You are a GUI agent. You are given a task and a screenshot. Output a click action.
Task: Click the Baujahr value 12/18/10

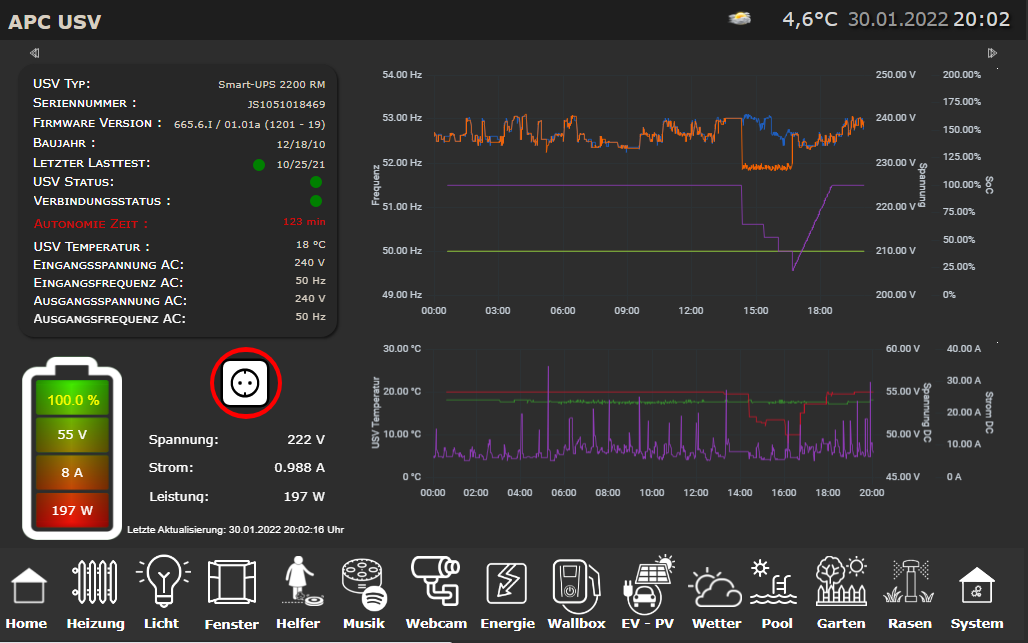301,144
